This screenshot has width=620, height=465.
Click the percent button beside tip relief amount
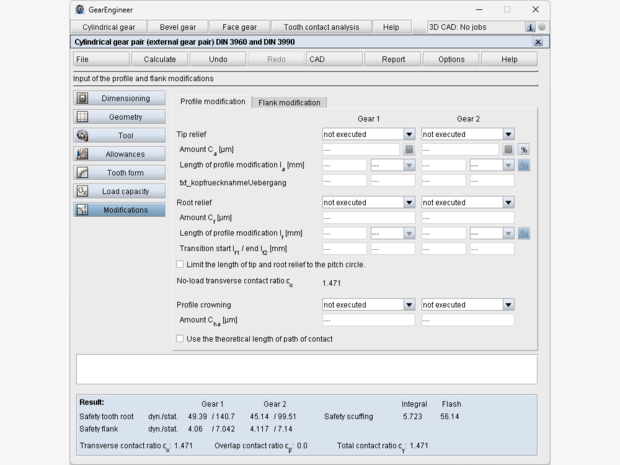click(x=524, y=149)
